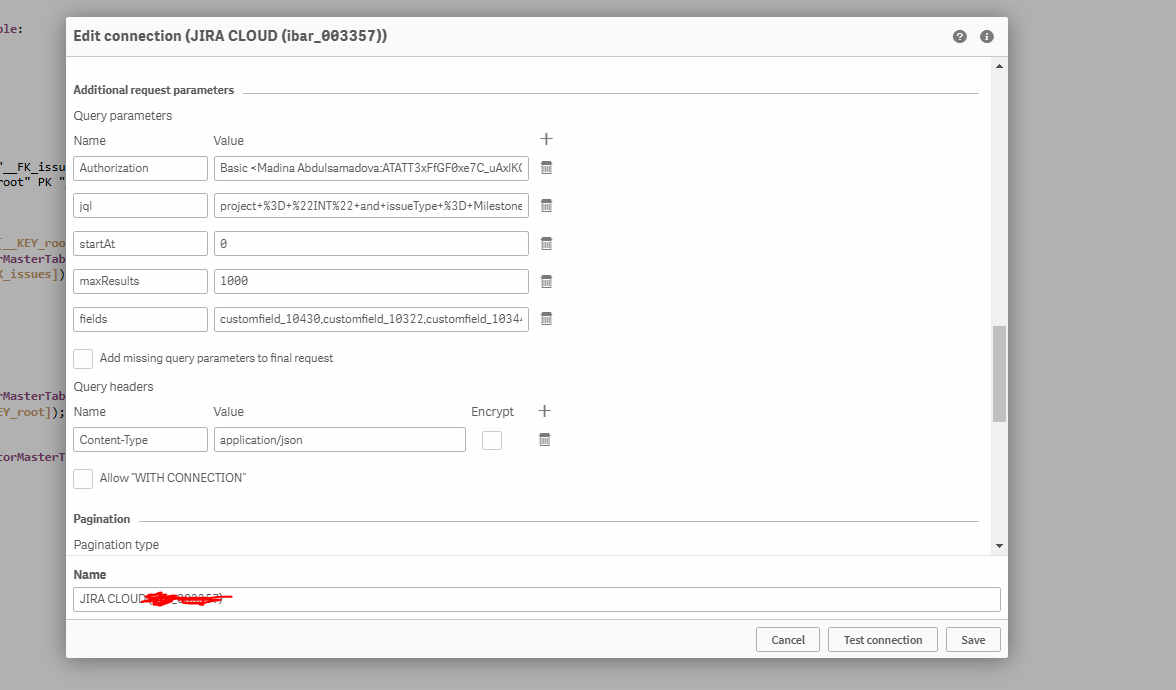This screenshot has height=690, width=1176.
Task: Click the maxResults name field
Action: click(140, 281)
